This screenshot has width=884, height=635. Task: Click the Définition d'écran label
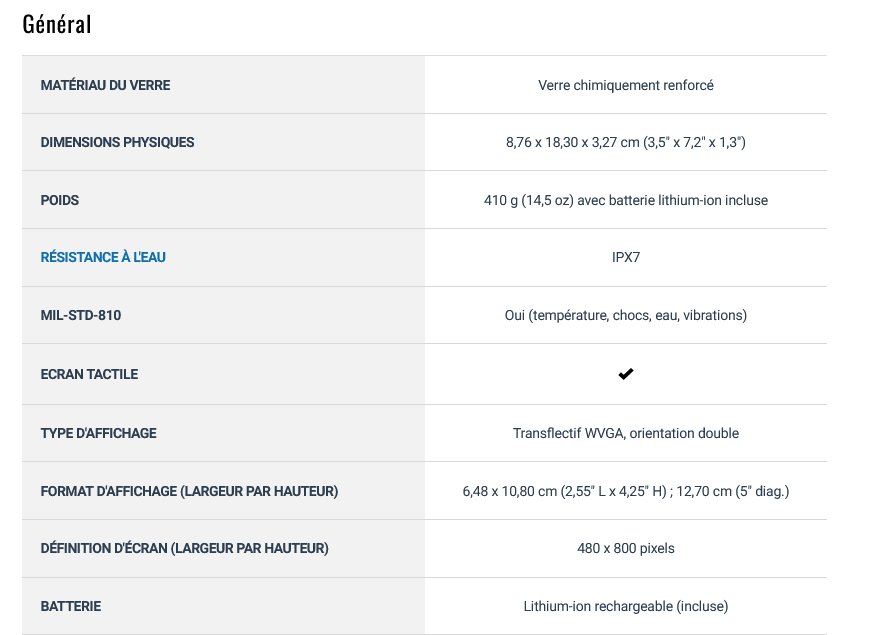[x=184, y=548]
